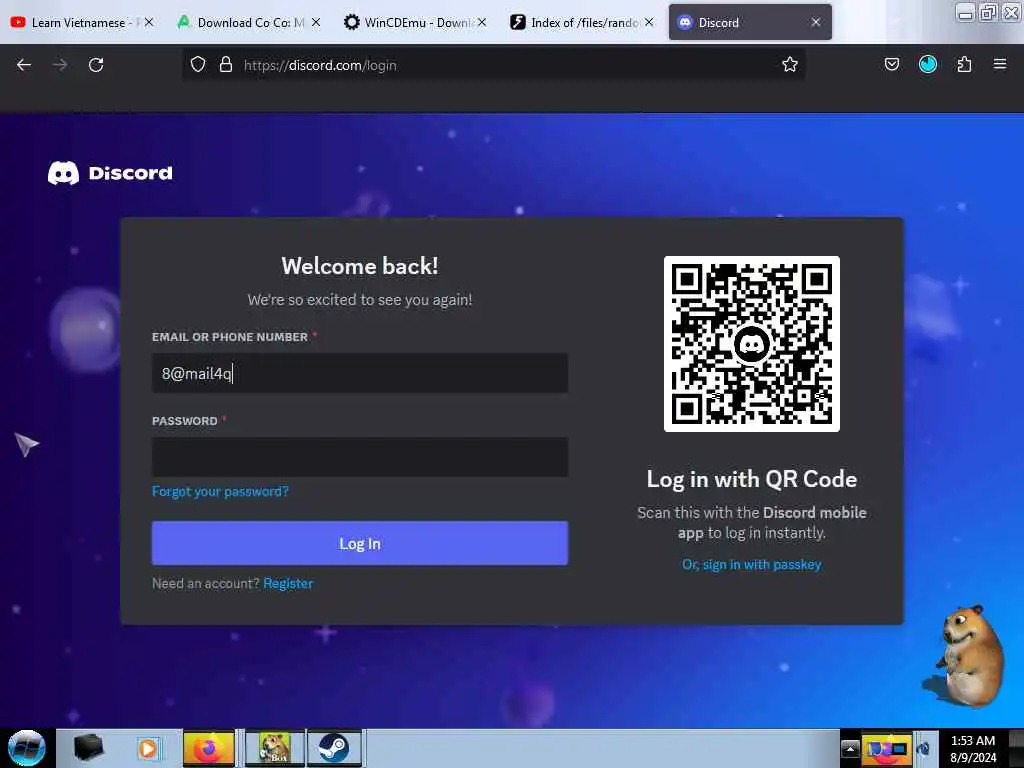Open the black box taskbar icon
Viewport: 1024px width, 768px height.
tap(88, 748)
